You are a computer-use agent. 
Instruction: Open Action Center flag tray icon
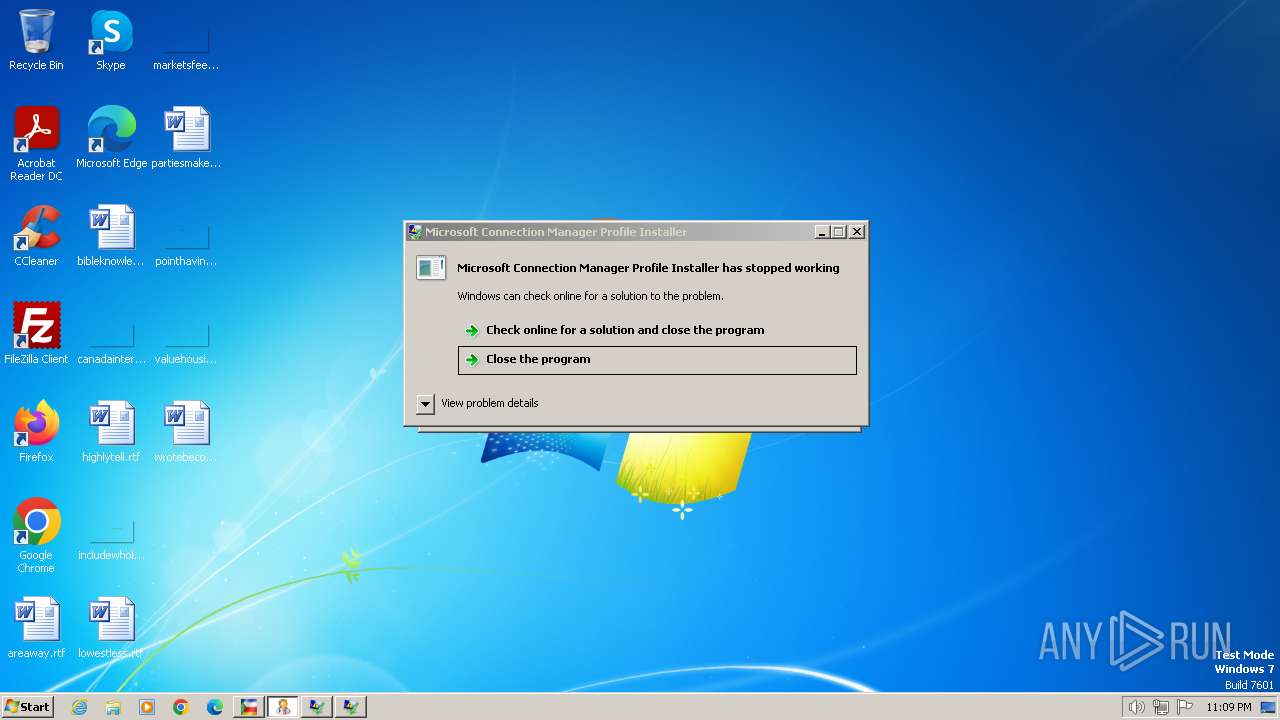pos(1185,707)
